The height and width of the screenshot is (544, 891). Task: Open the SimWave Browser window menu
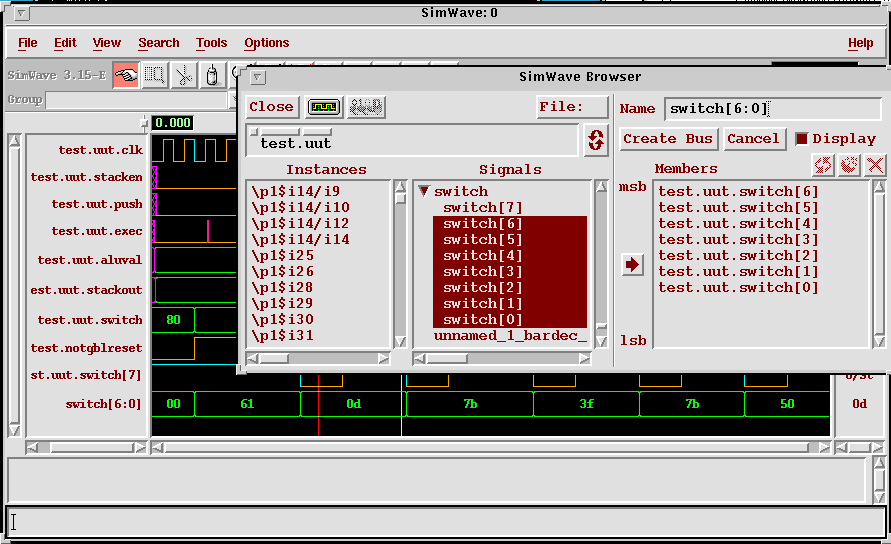click(x=257, y=77)
